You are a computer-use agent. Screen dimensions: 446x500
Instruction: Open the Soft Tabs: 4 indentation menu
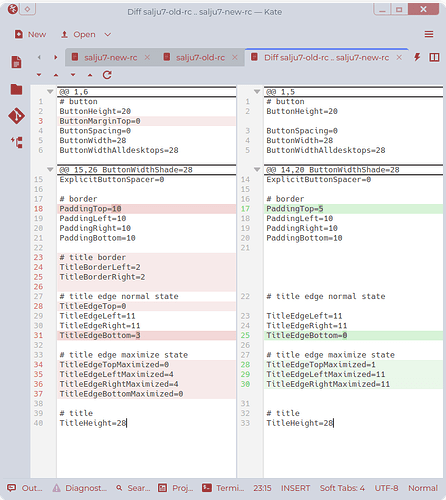342,488
